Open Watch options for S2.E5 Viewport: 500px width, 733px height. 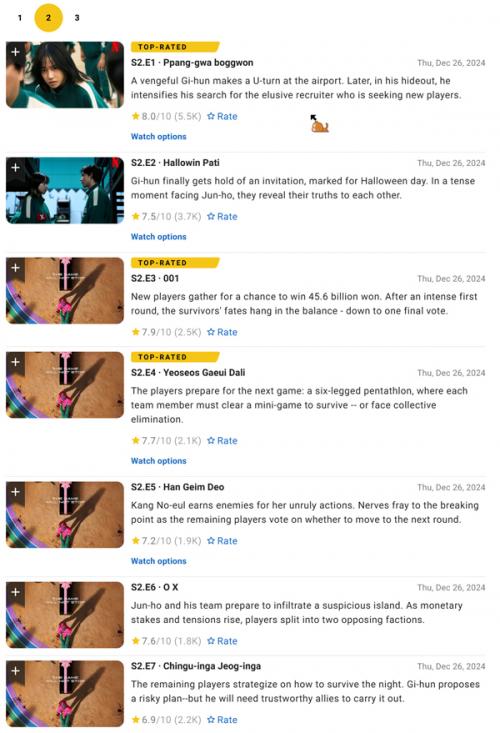tap(158, 561)
